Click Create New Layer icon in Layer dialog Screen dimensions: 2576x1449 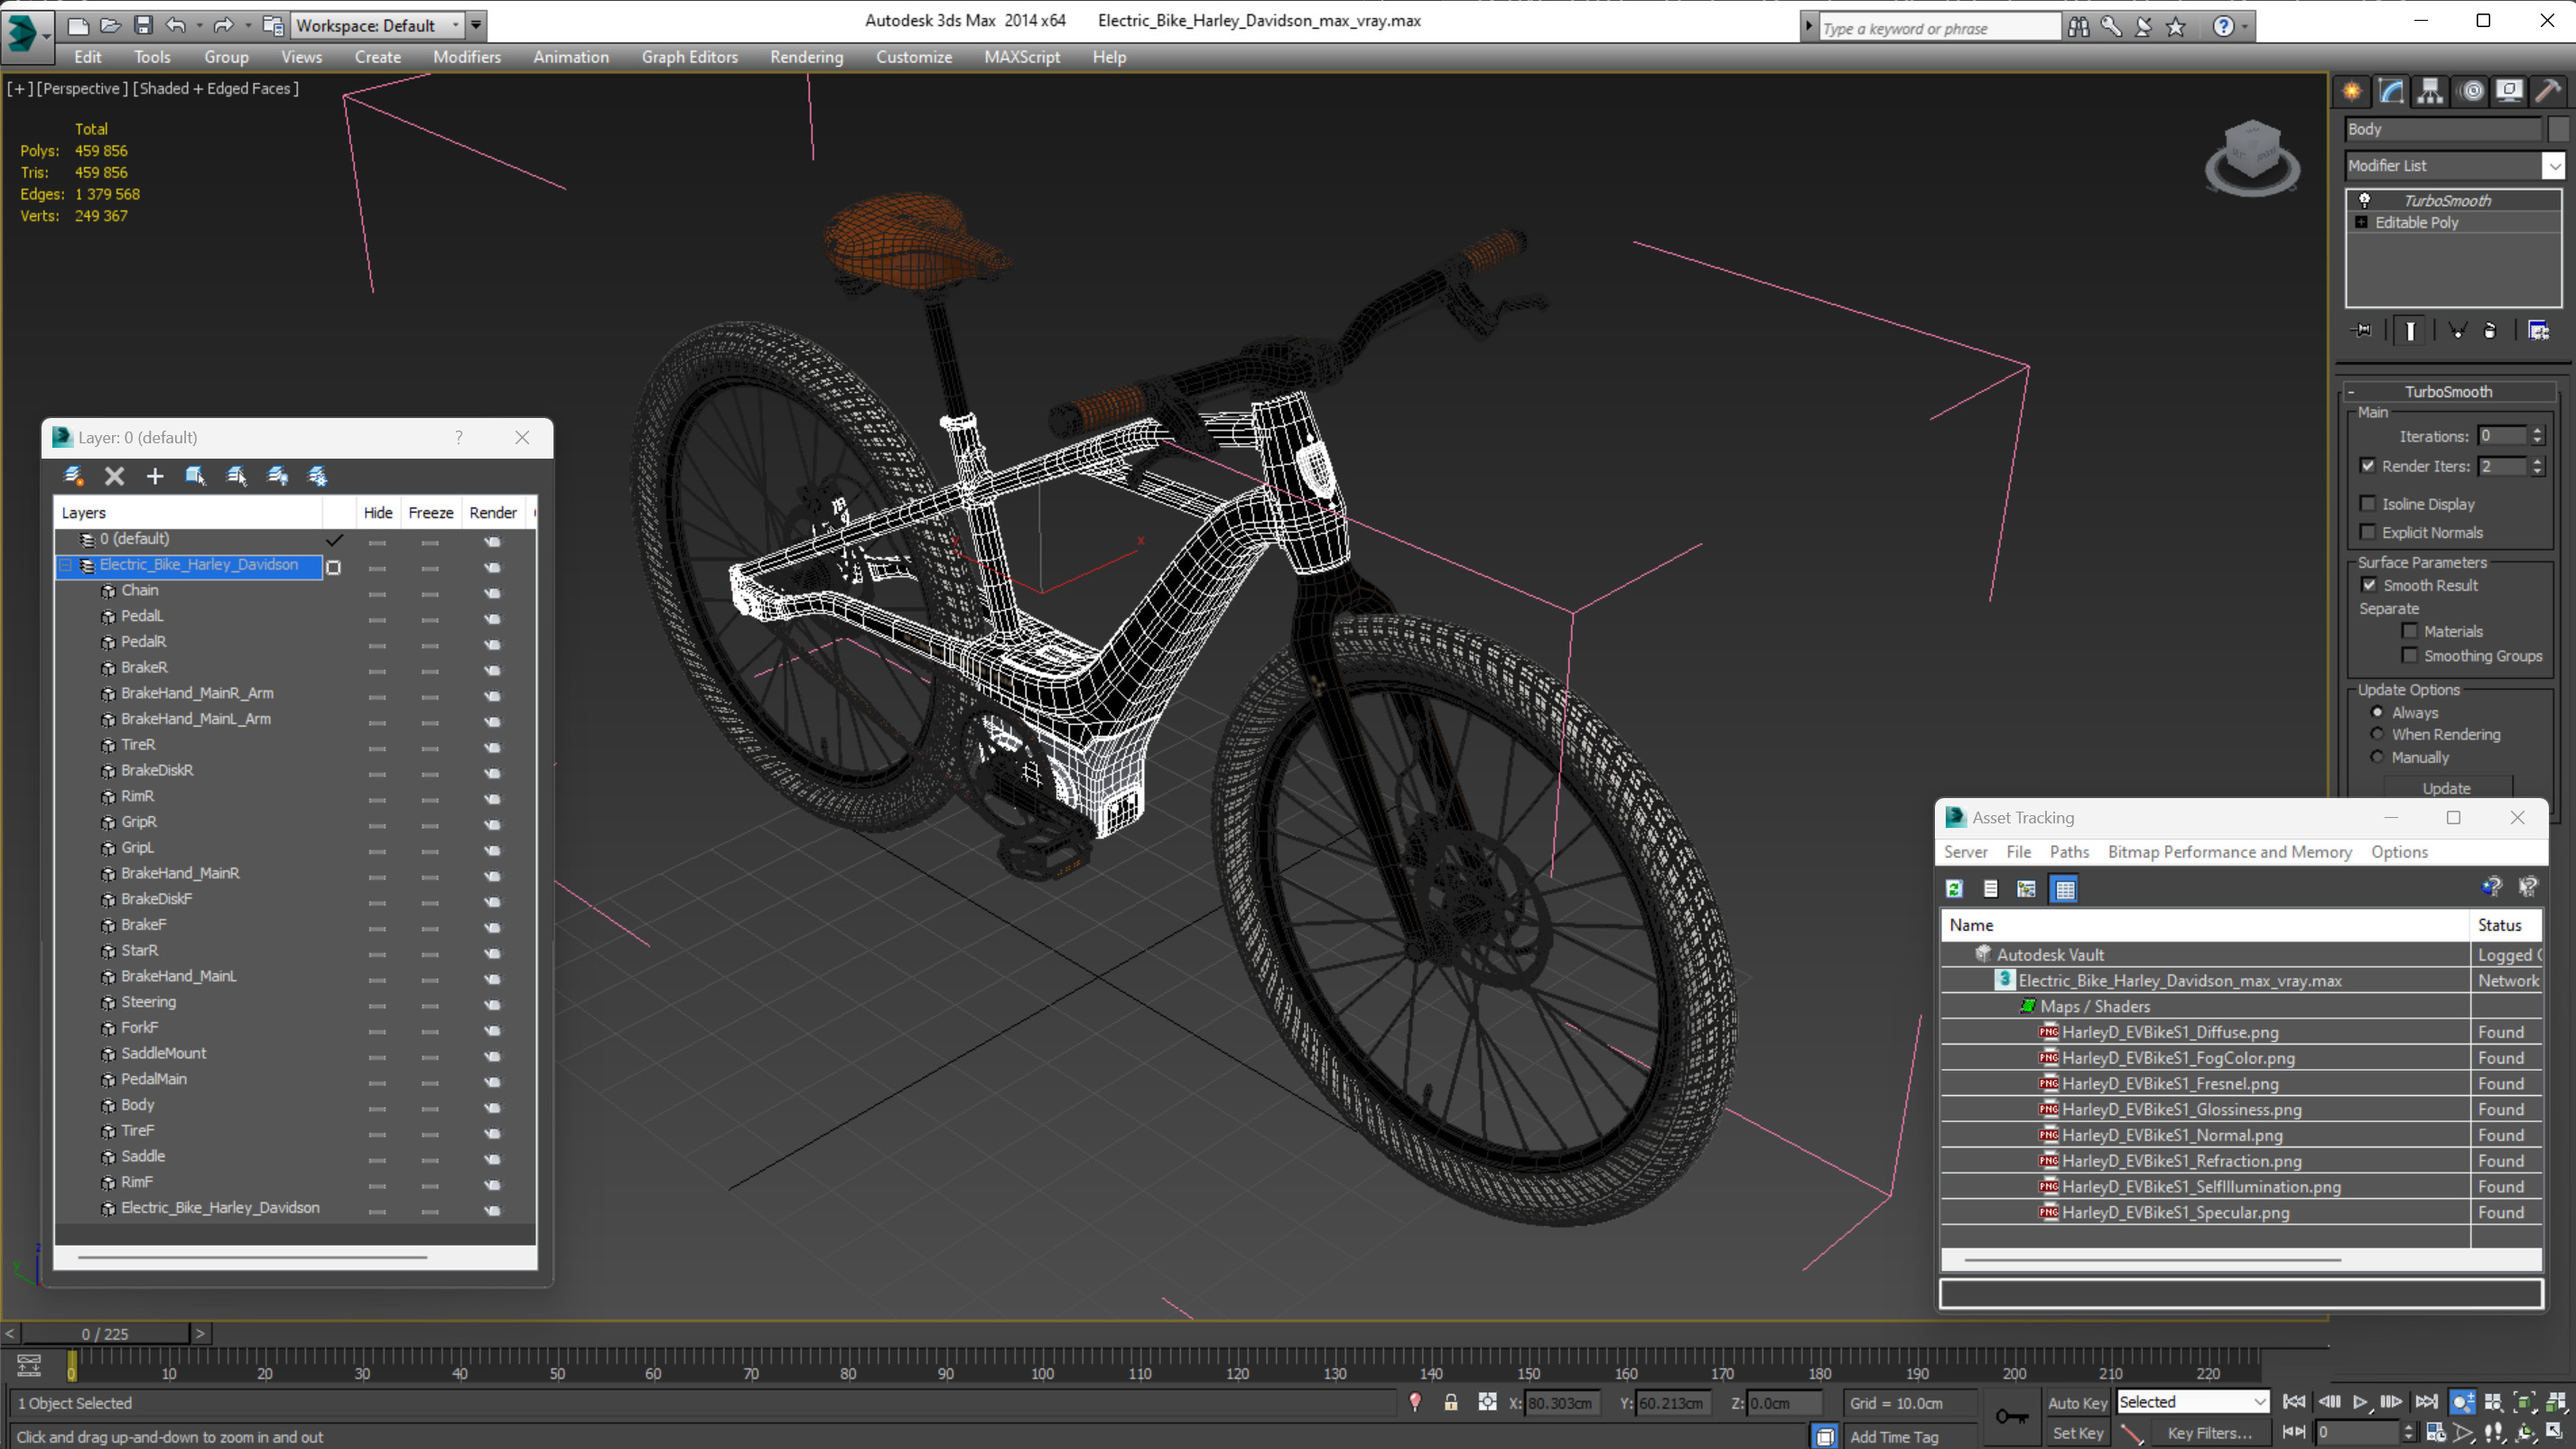tap(73, 476)
